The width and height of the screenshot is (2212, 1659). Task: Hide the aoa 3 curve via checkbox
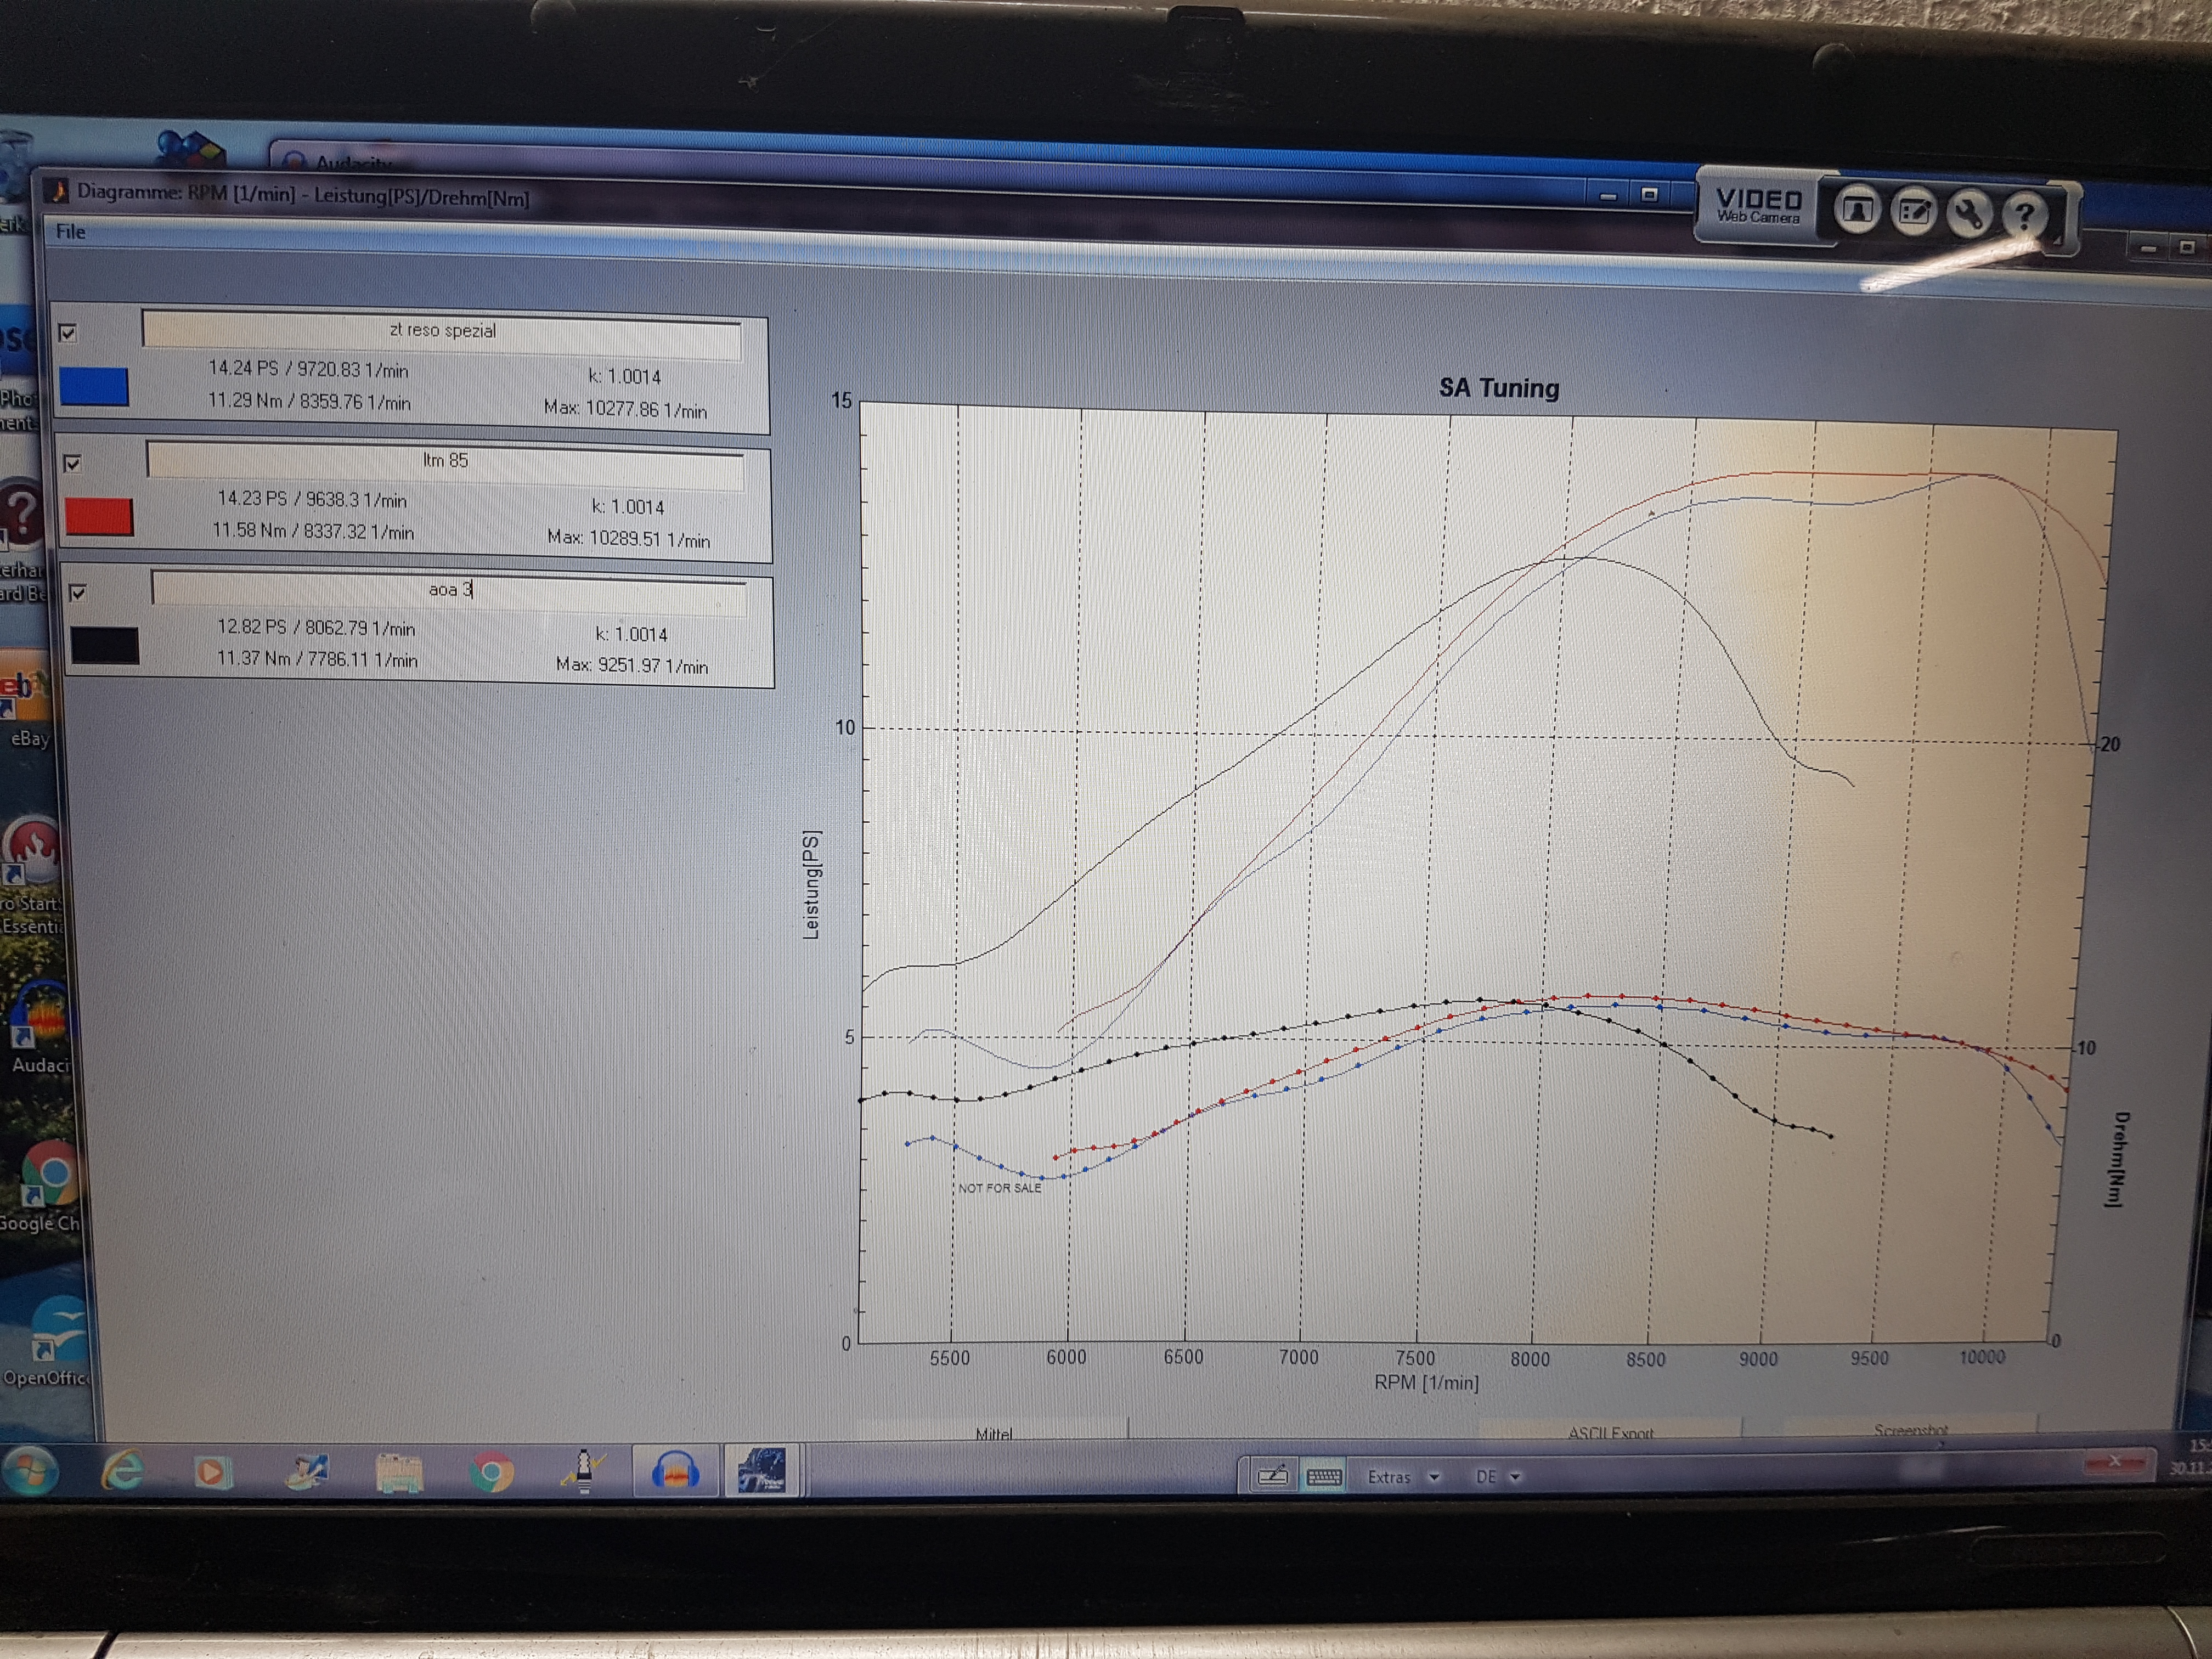pyautogui.click(x=78, y=593)
